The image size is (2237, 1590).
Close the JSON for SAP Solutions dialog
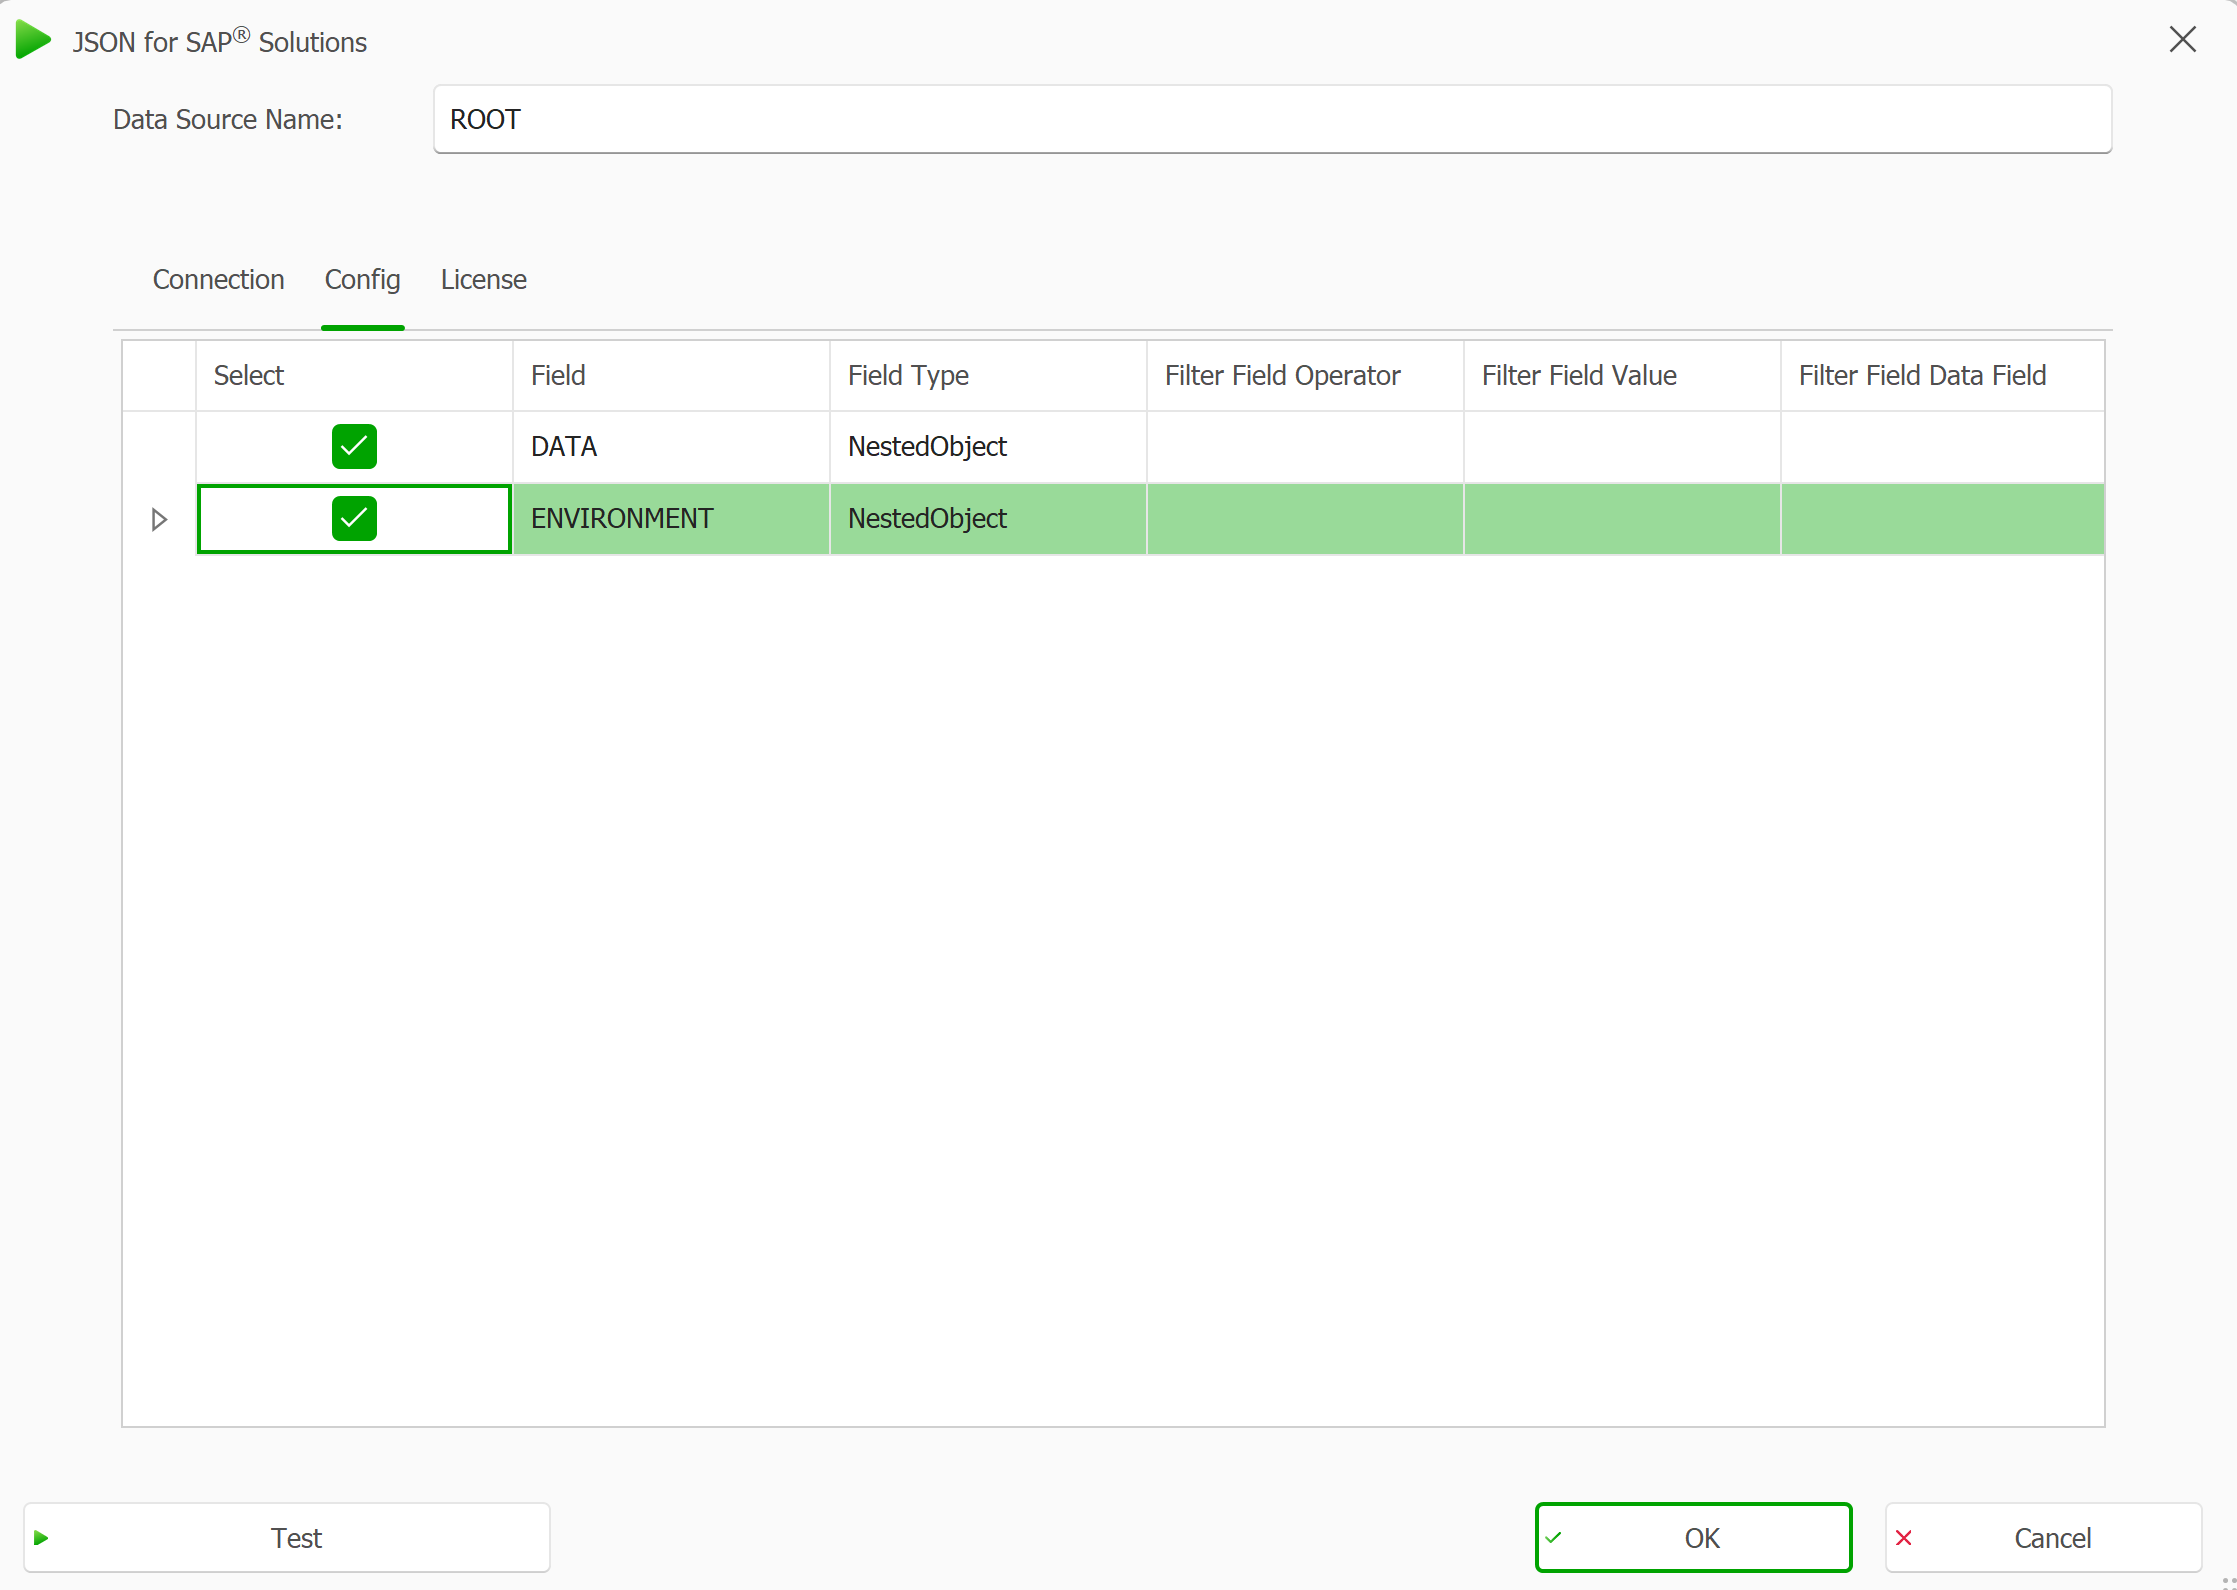pos(2182,40)
